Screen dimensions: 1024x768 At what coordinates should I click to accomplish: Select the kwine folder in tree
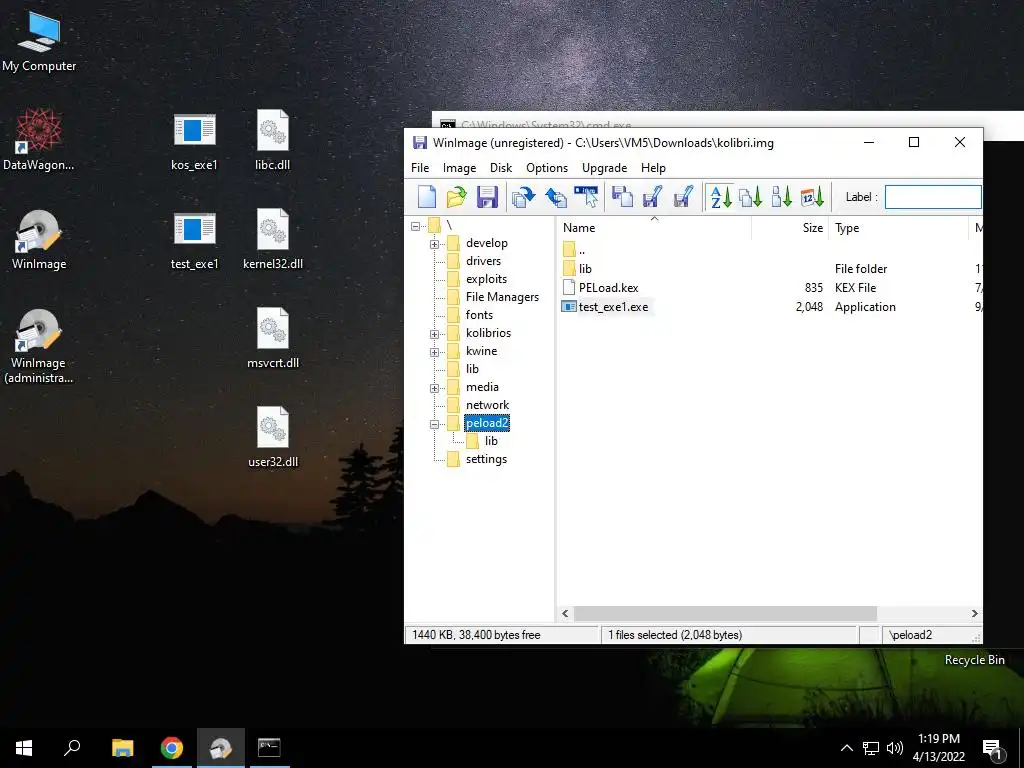[x=481, y=351]
